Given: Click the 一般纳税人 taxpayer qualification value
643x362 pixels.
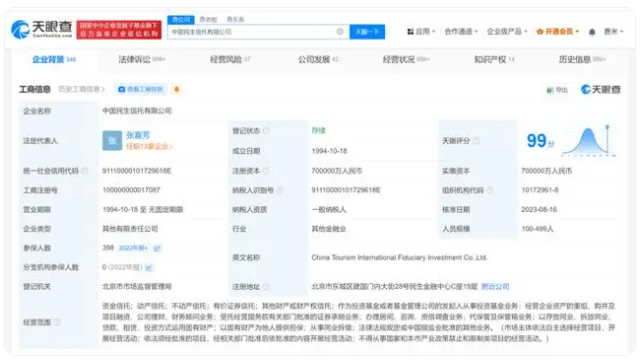Looking at the screenshot, I should tap(329, 209).
